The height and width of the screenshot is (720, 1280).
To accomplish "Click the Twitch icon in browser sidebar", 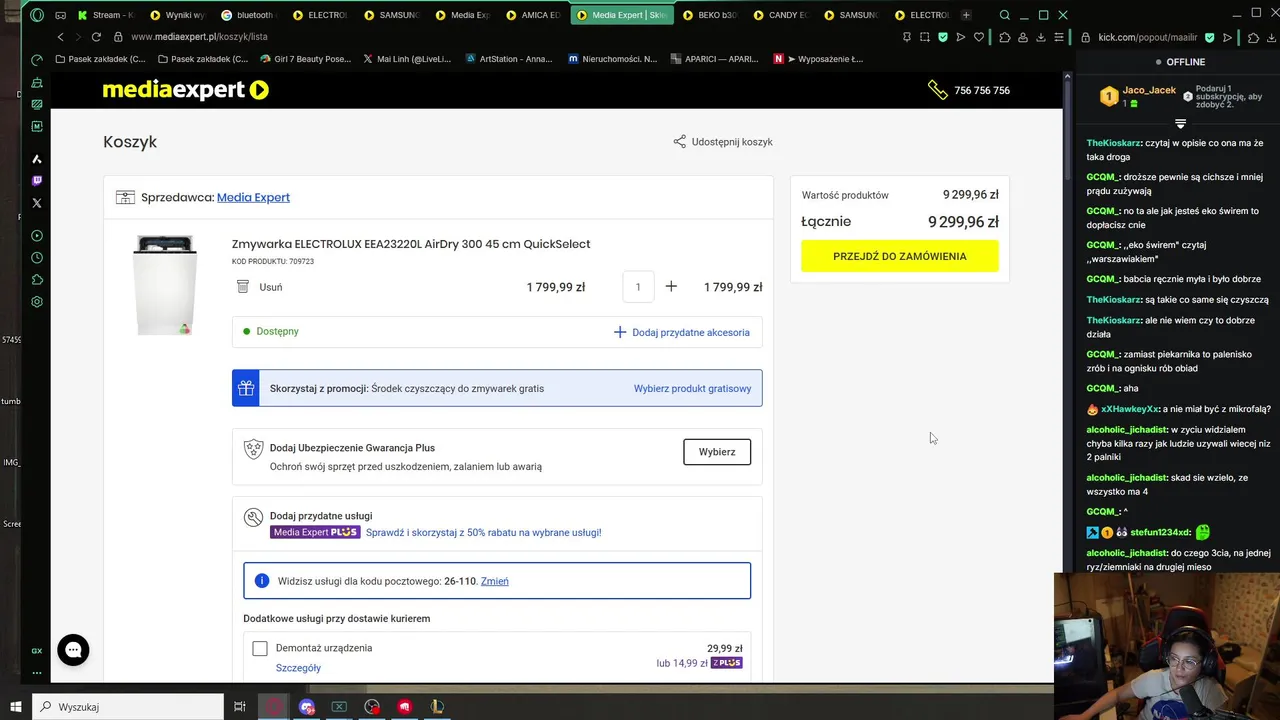I will pos(37,181).
